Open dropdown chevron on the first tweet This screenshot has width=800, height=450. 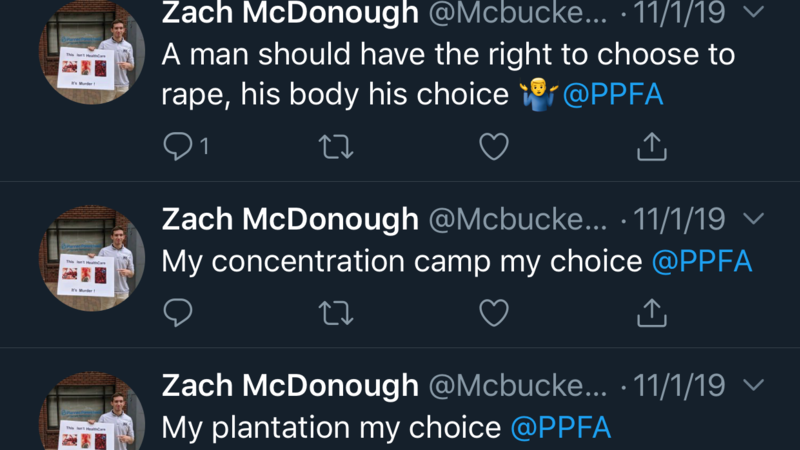[755, 14]
